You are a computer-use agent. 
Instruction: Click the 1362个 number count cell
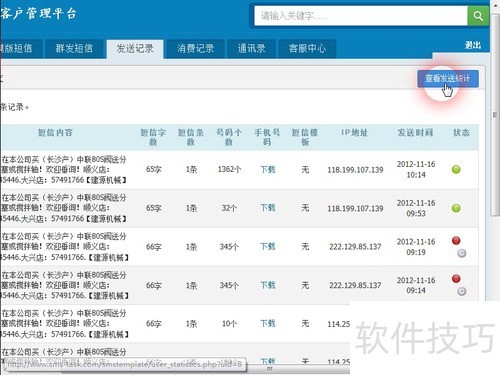[x=229, y=169]
